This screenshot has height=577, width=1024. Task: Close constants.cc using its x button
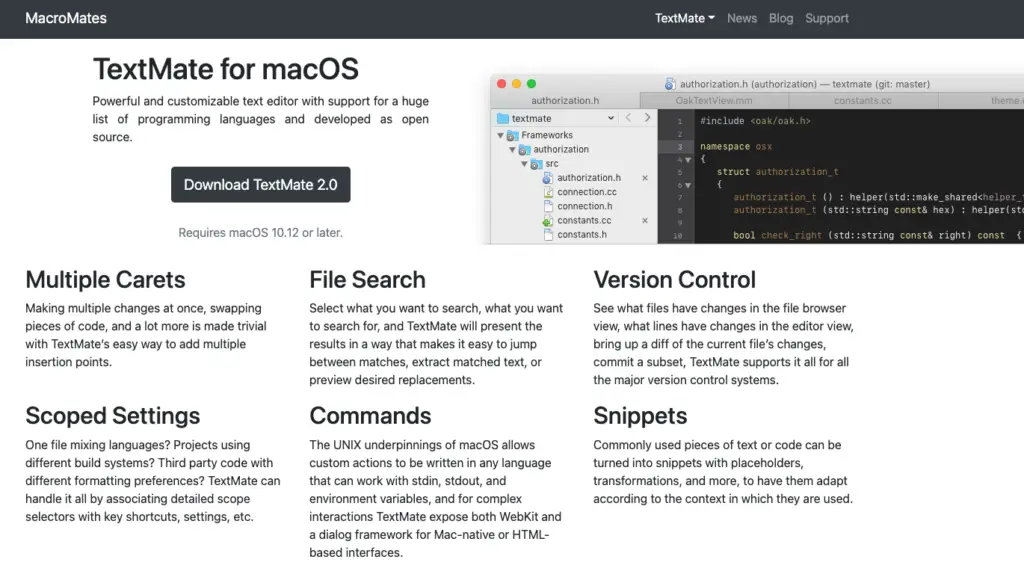click(x=645, y=221)
